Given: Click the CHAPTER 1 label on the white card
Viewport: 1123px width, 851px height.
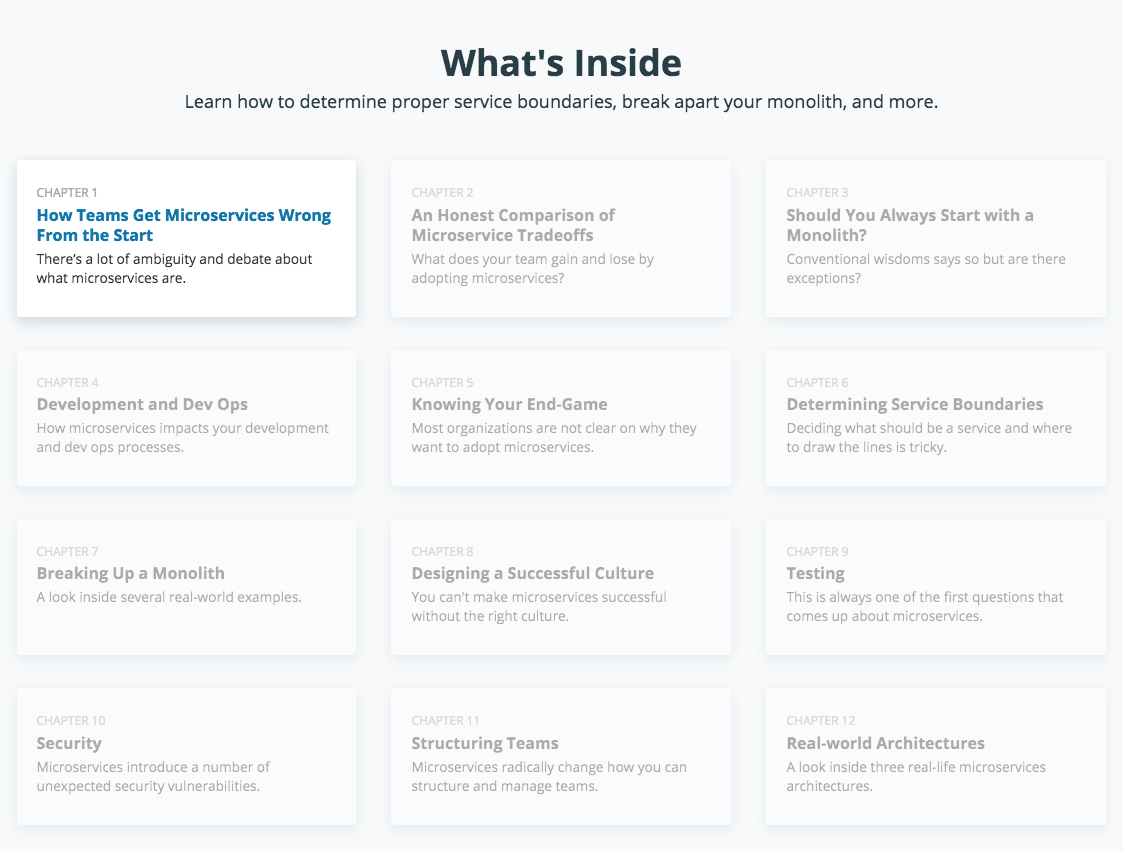Looking at the screenshot, I should click(67, 192).
